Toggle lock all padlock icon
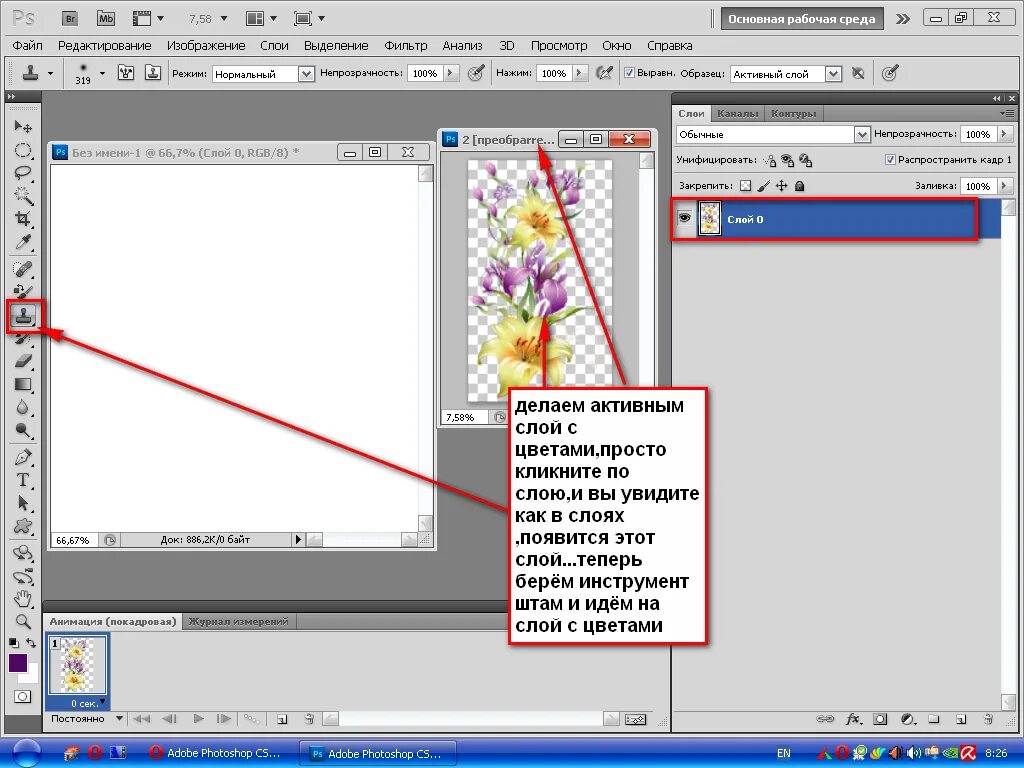This screenshot has width=1024, height=768. (x=799, y=186)
